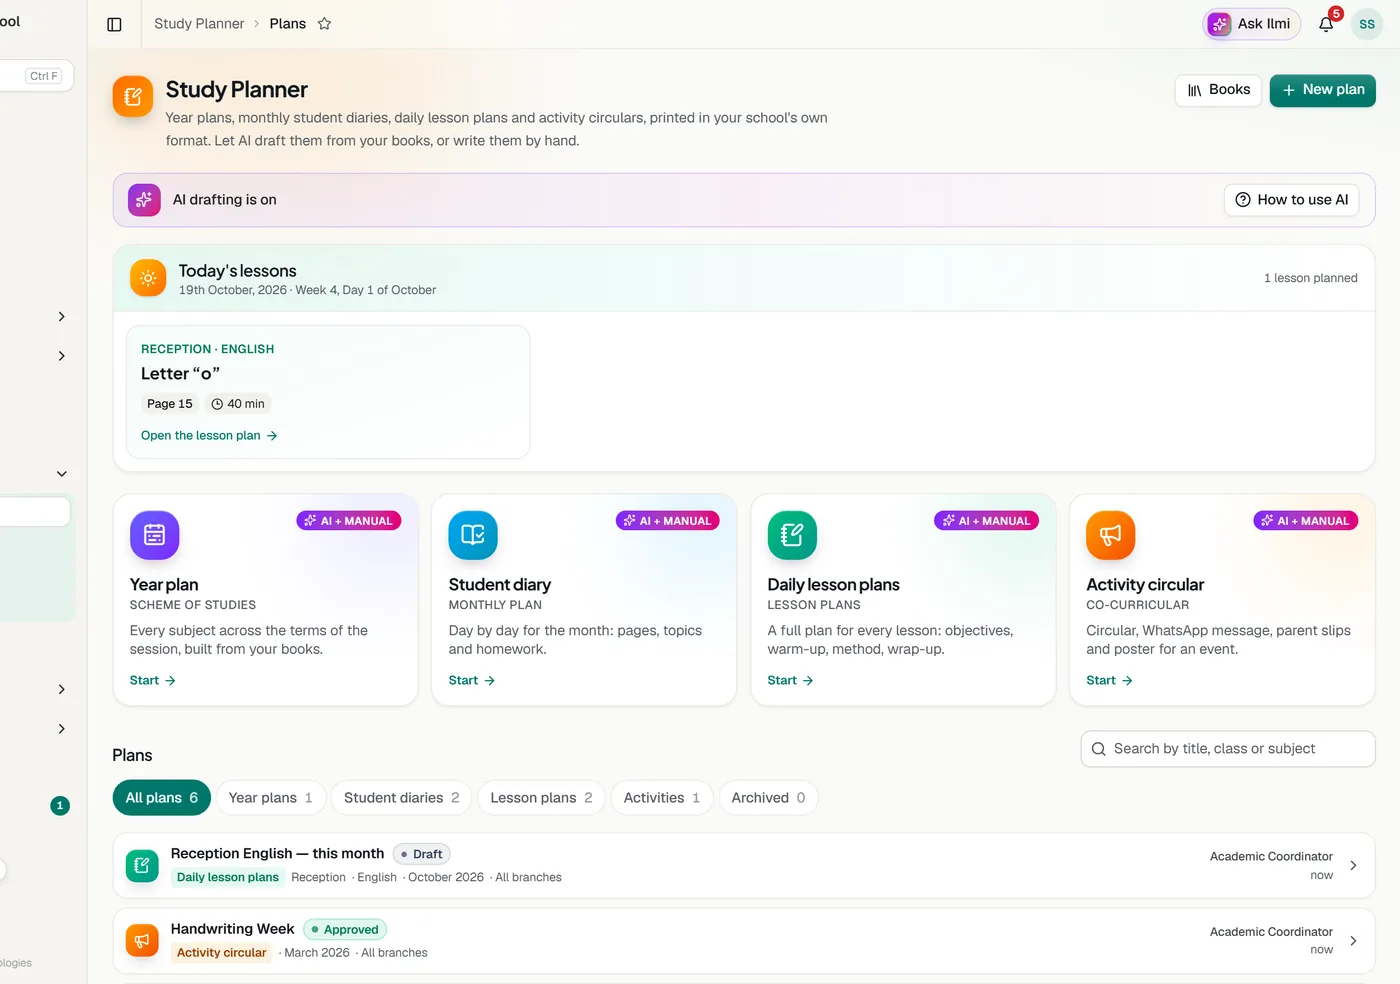Start Daily lesson plans
1400x984 pixels.
pyautogui.click(x=791, y=681)
